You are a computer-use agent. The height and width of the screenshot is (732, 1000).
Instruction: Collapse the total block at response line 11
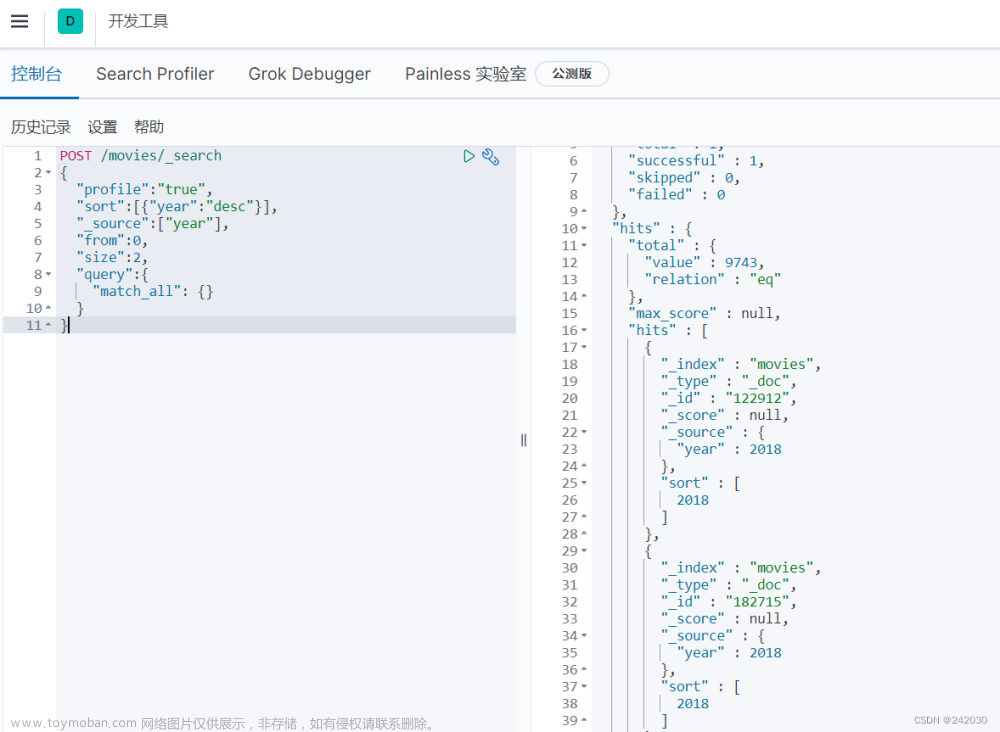(584, 245)
